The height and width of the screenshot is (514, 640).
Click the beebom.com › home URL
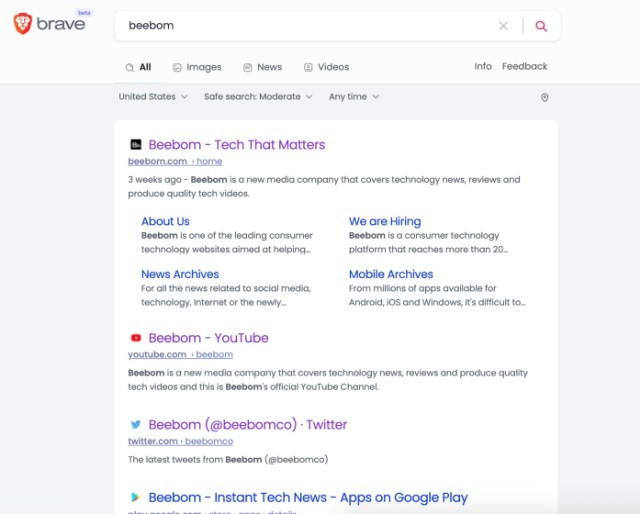point(175,161)
